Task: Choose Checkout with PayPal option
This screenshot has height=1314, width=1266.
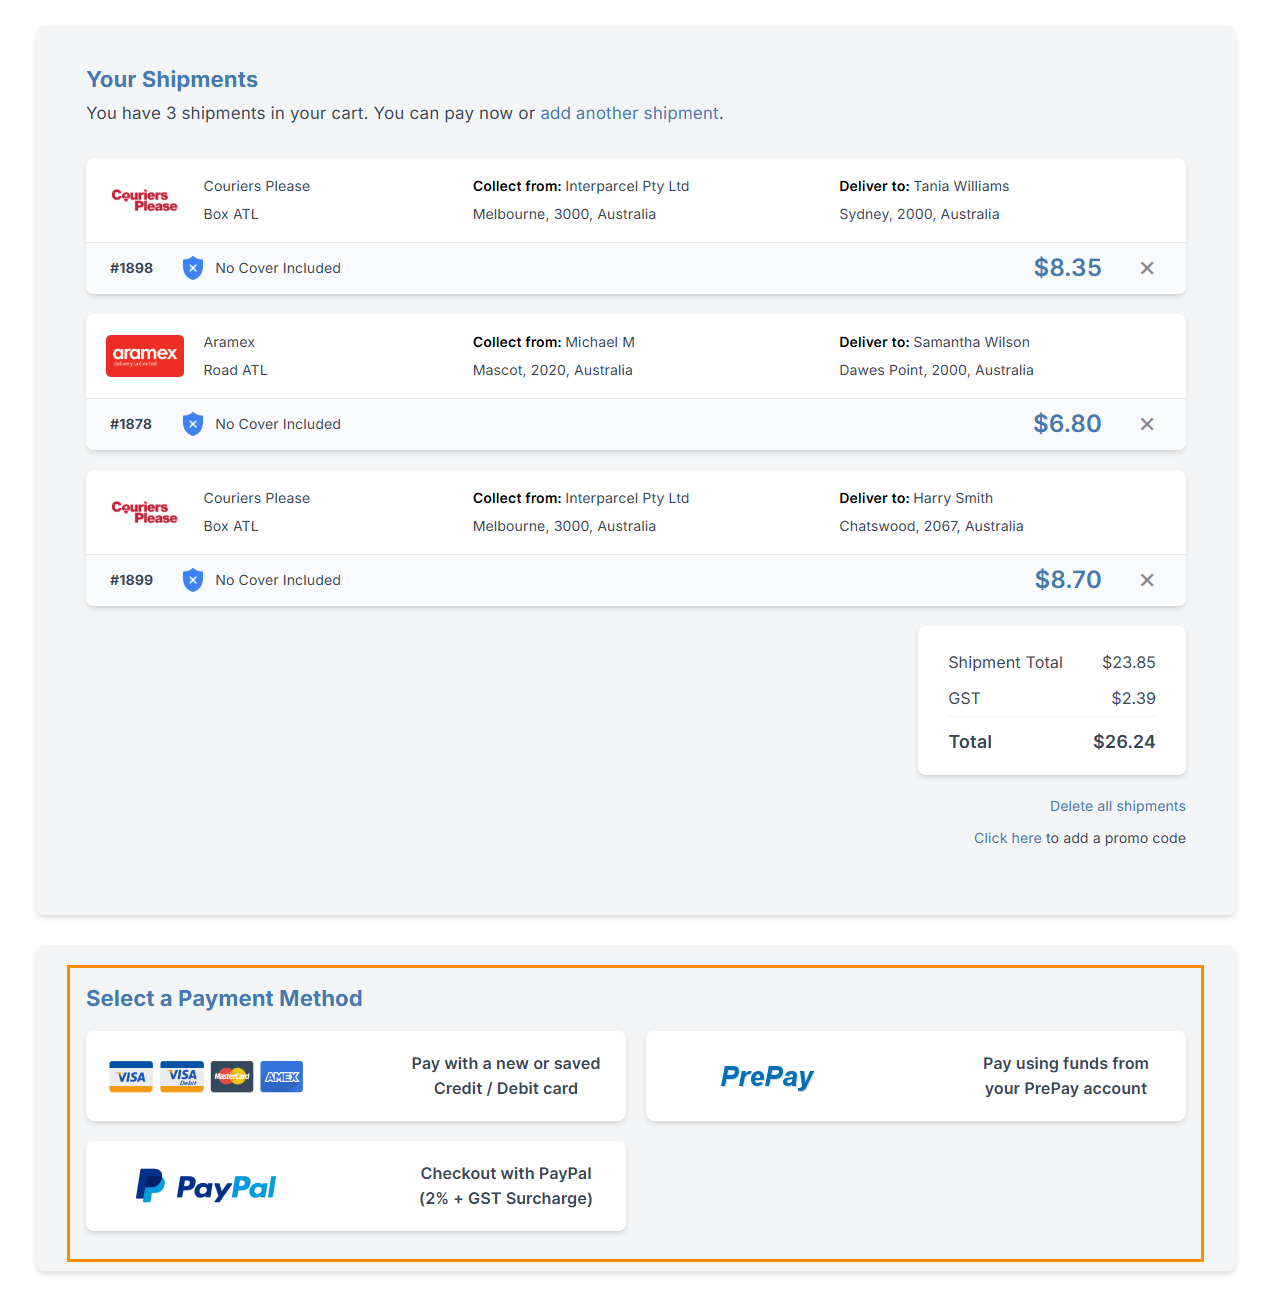Action: (505, 1186)
